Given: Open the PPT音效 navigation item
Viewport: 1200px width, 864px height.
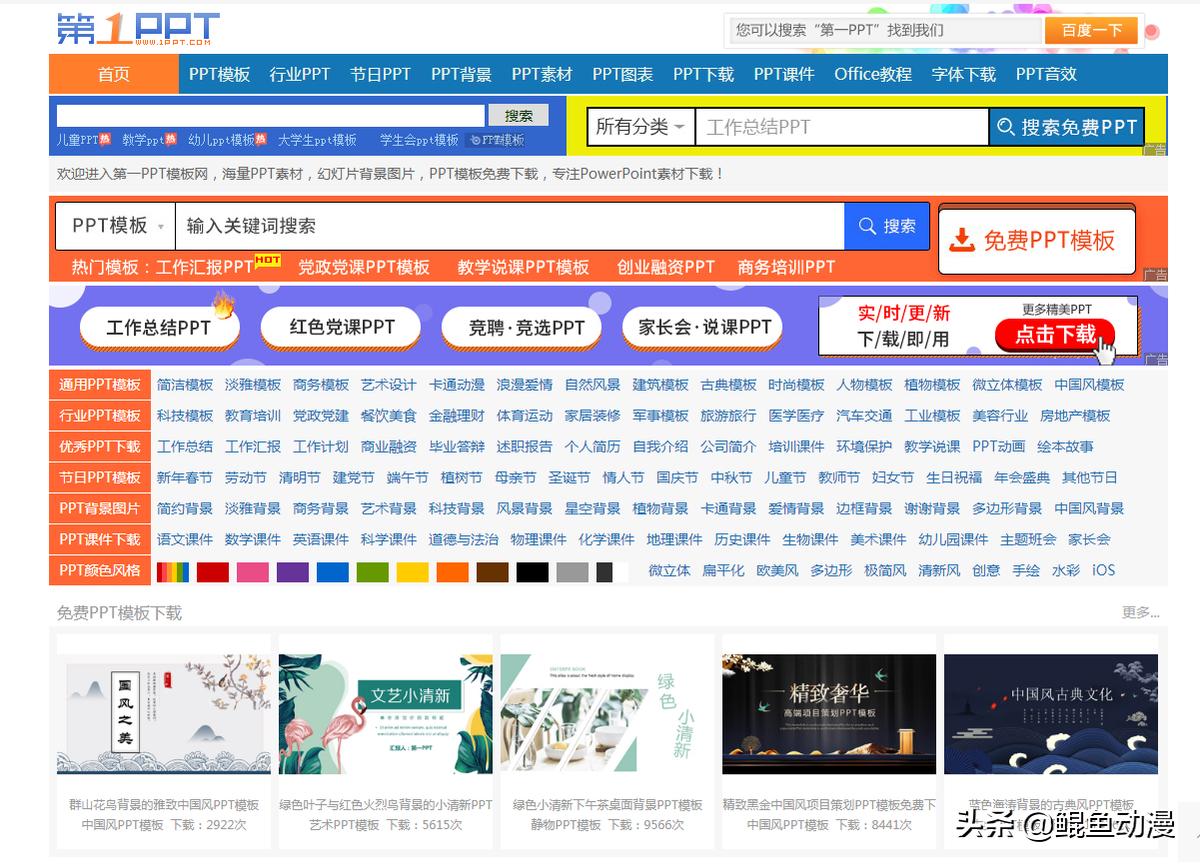Looking at the screenshot, I should pos(1046,74).
